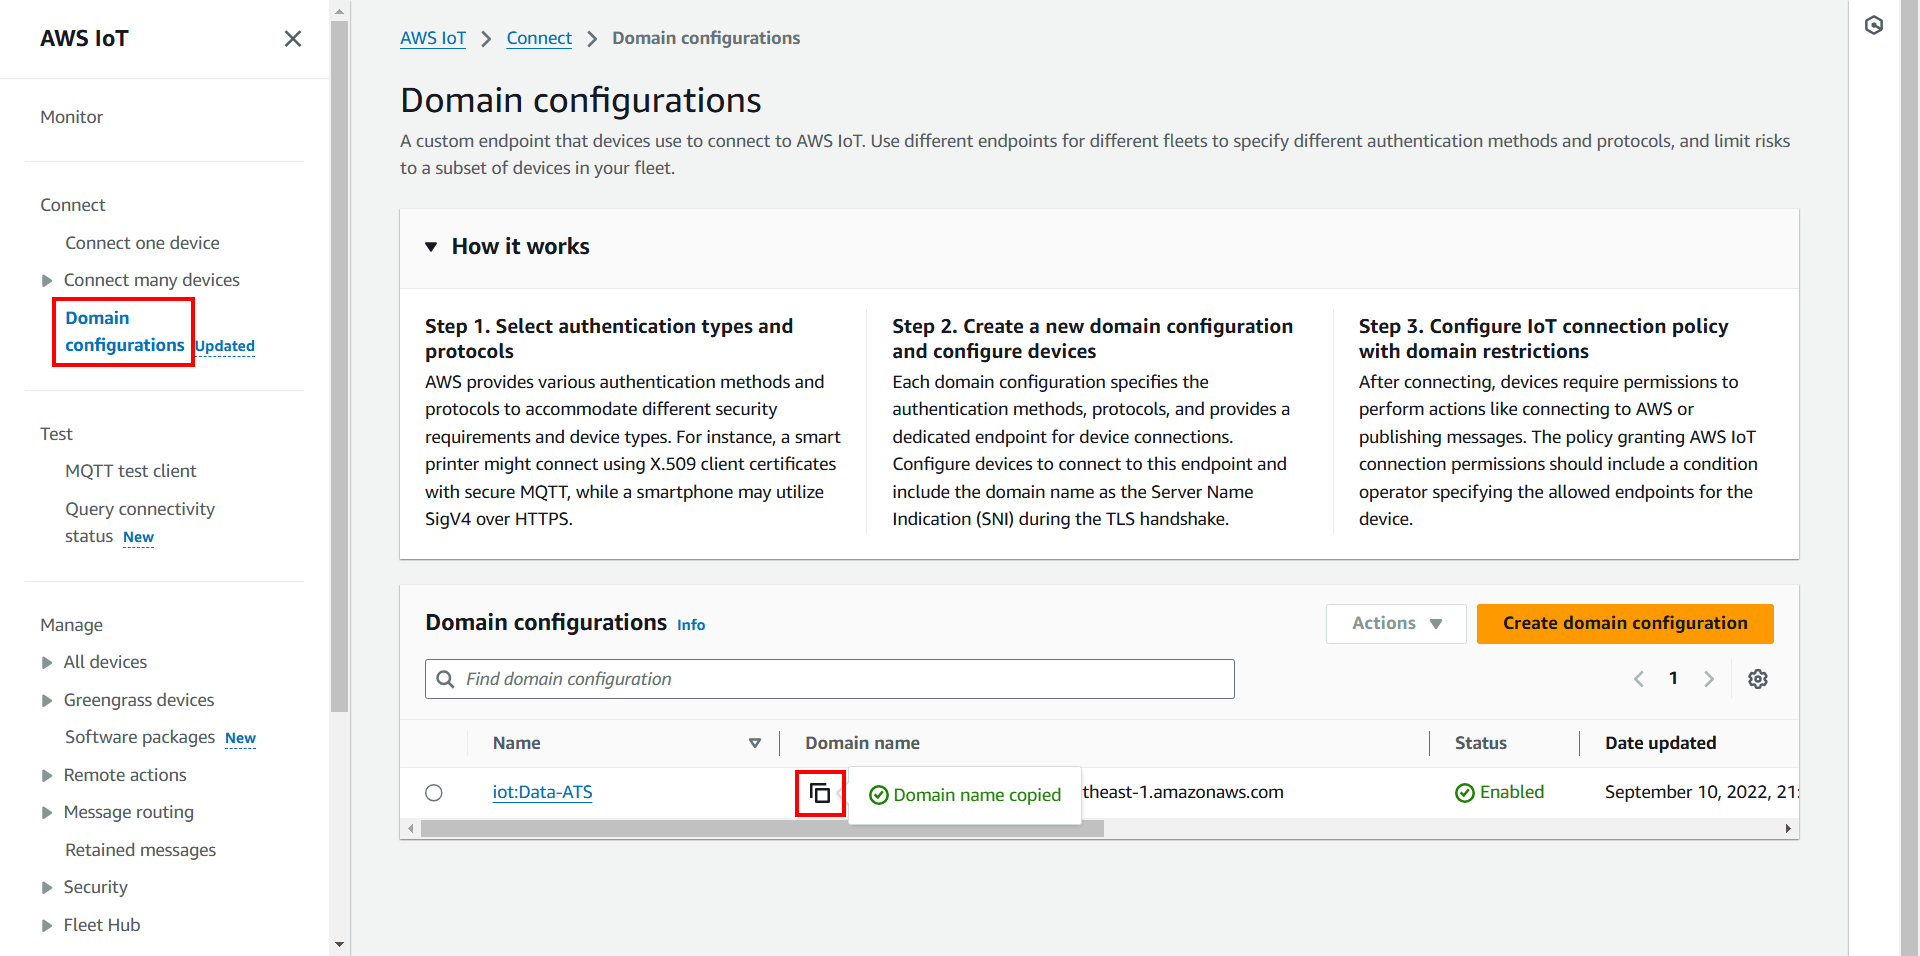This screenshot has width=1920, height=956.
Task: Open Connect one device
Action: [142, 243]
